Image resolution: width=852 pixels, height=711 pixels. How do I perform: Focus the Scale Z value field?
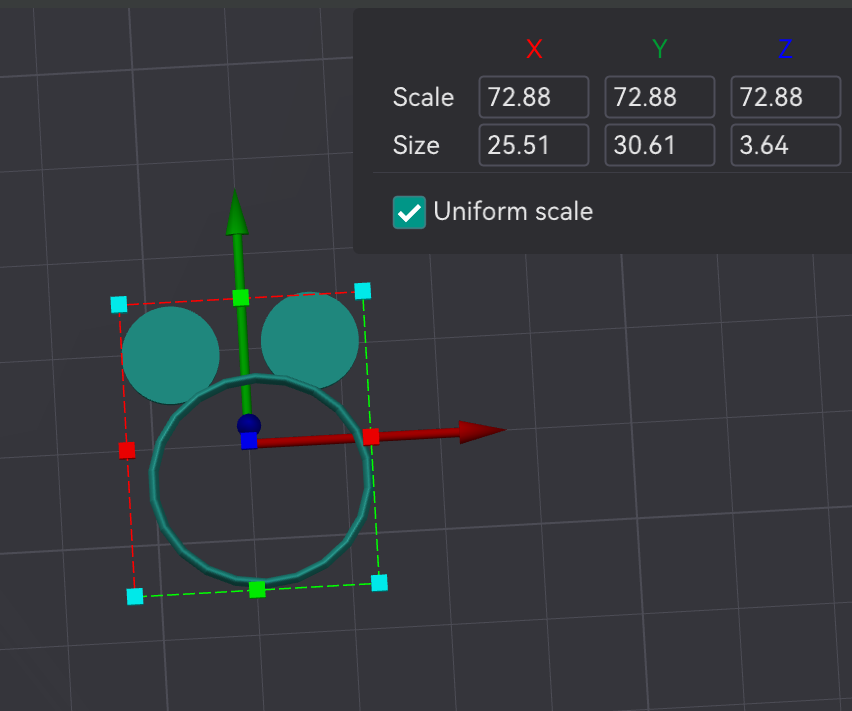[786, 97]
